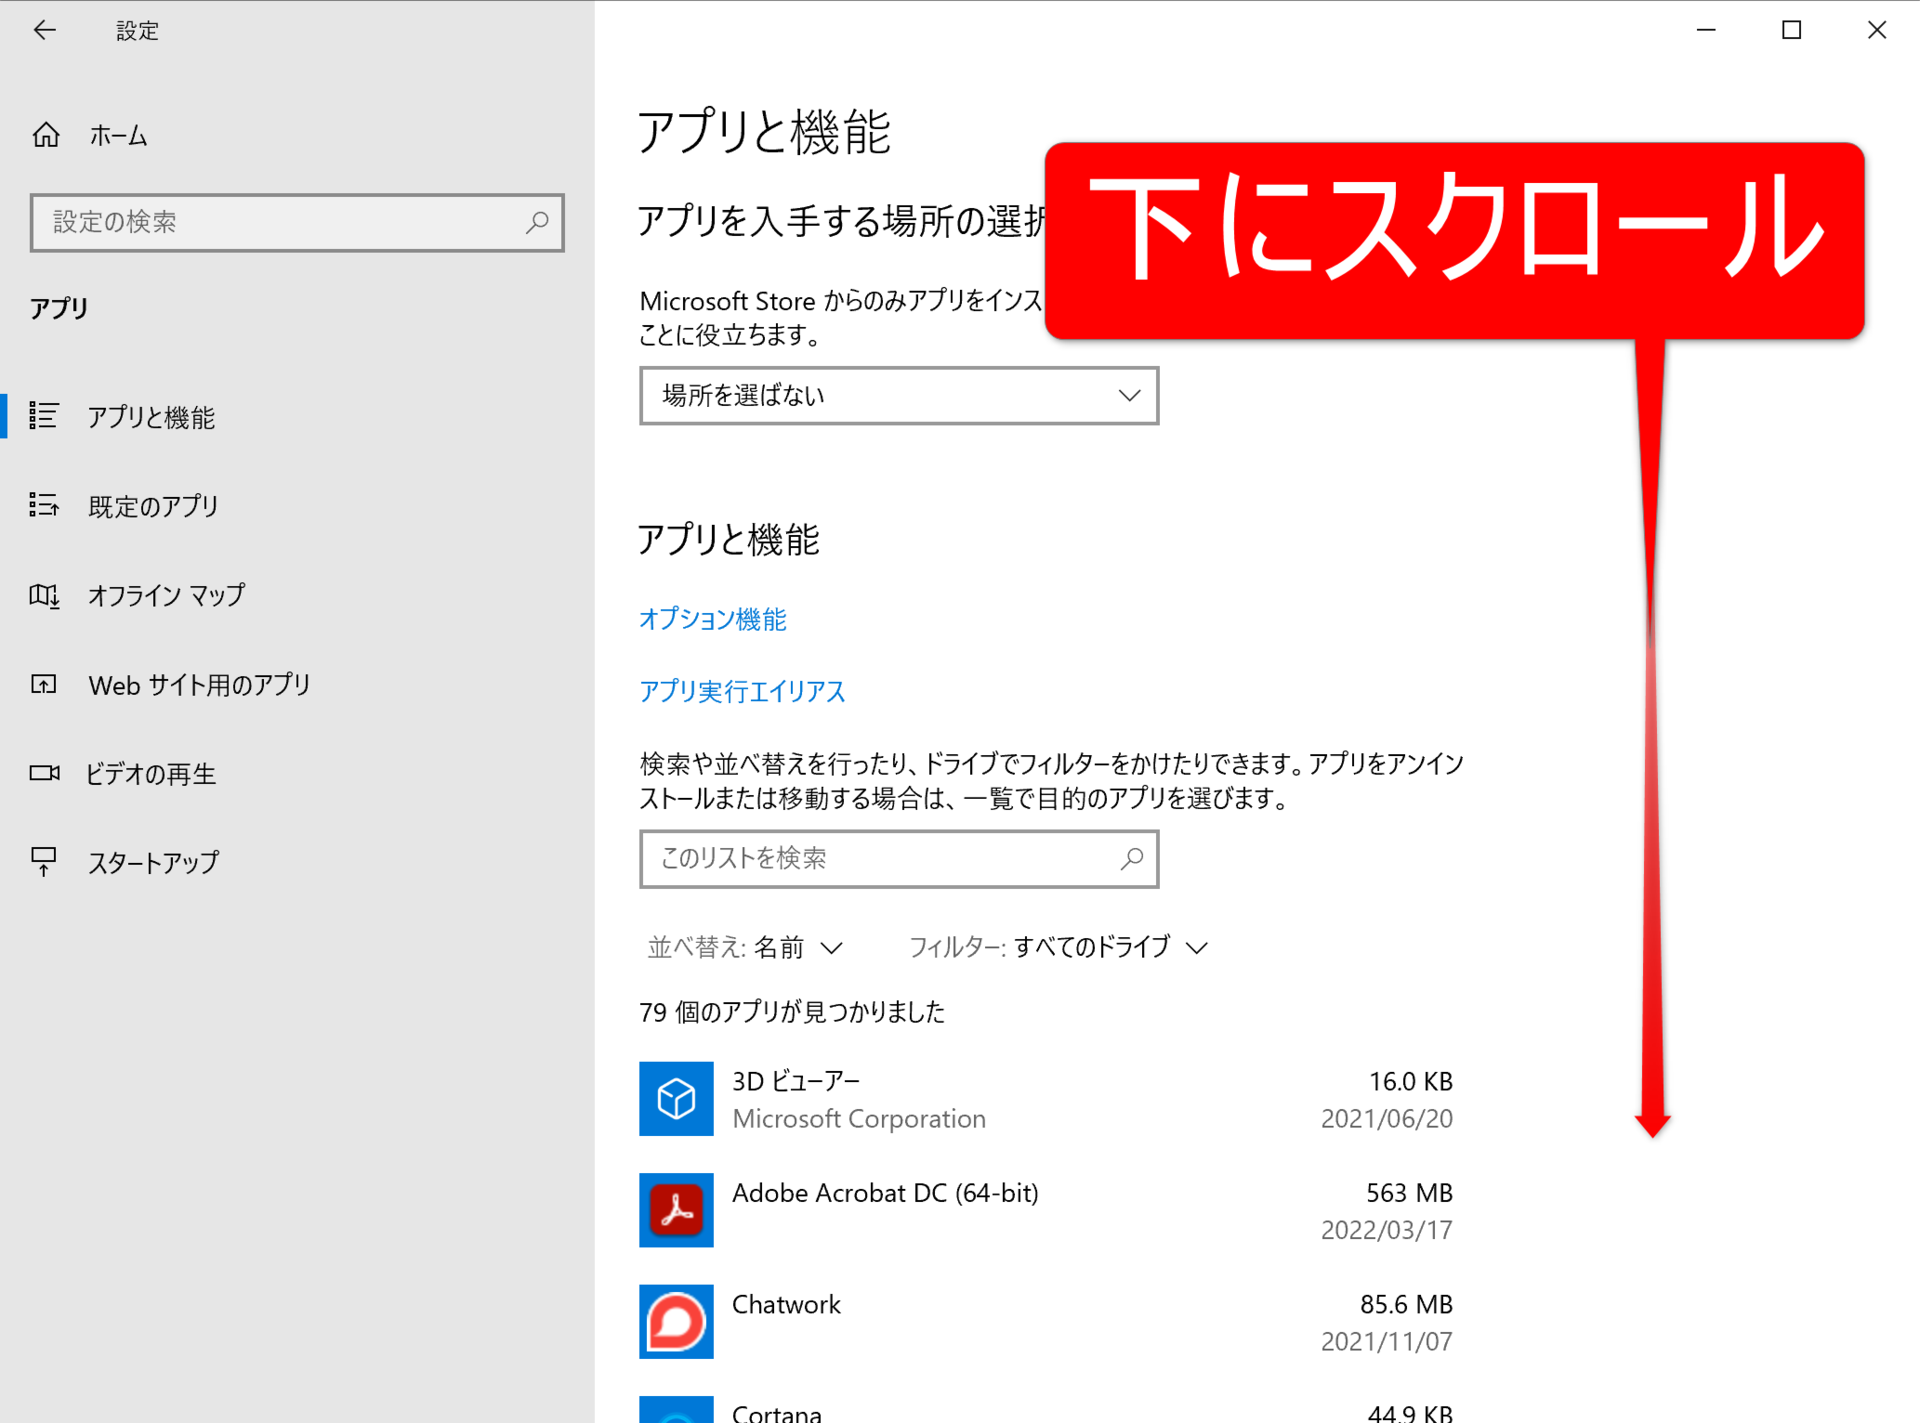Open 既定のアプリ in the sidebar
The height and width of the screenshot is (1423, 1920).
(152, 506)
